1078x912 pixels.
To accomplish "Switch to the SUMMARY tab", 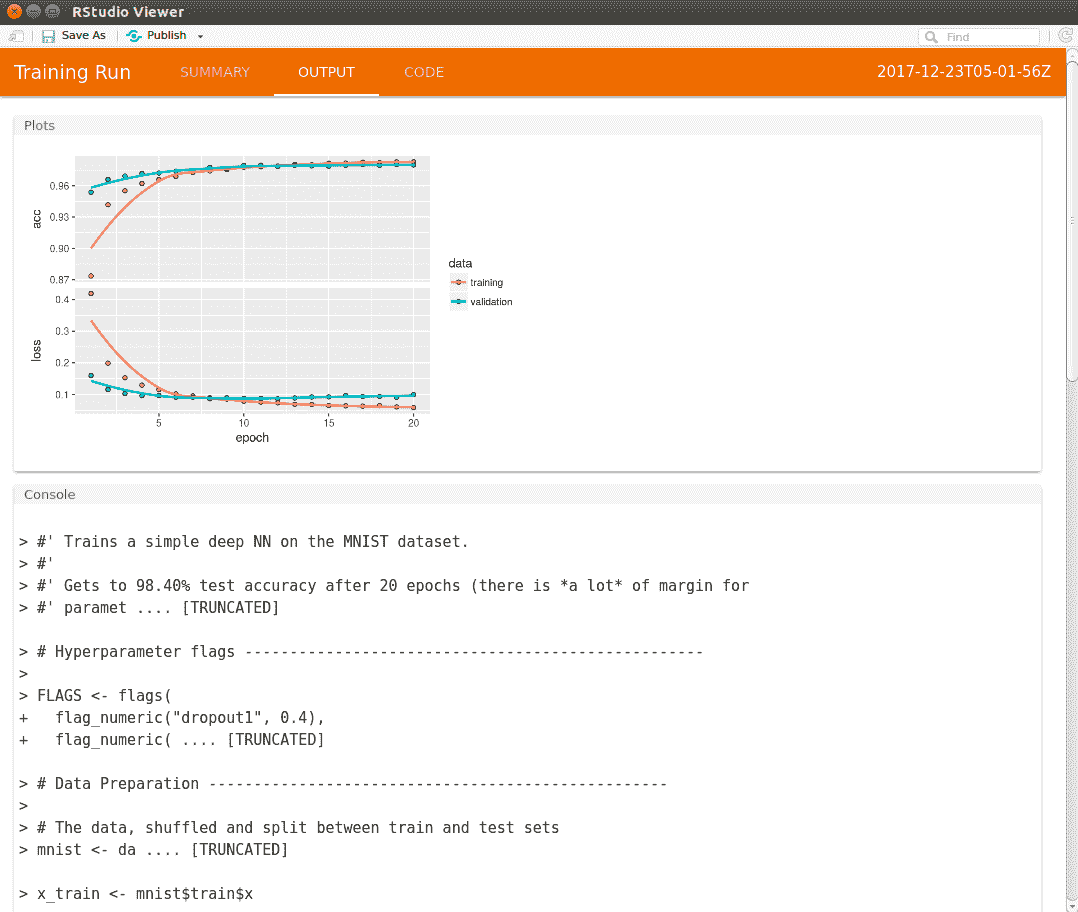I will (215, 72).
